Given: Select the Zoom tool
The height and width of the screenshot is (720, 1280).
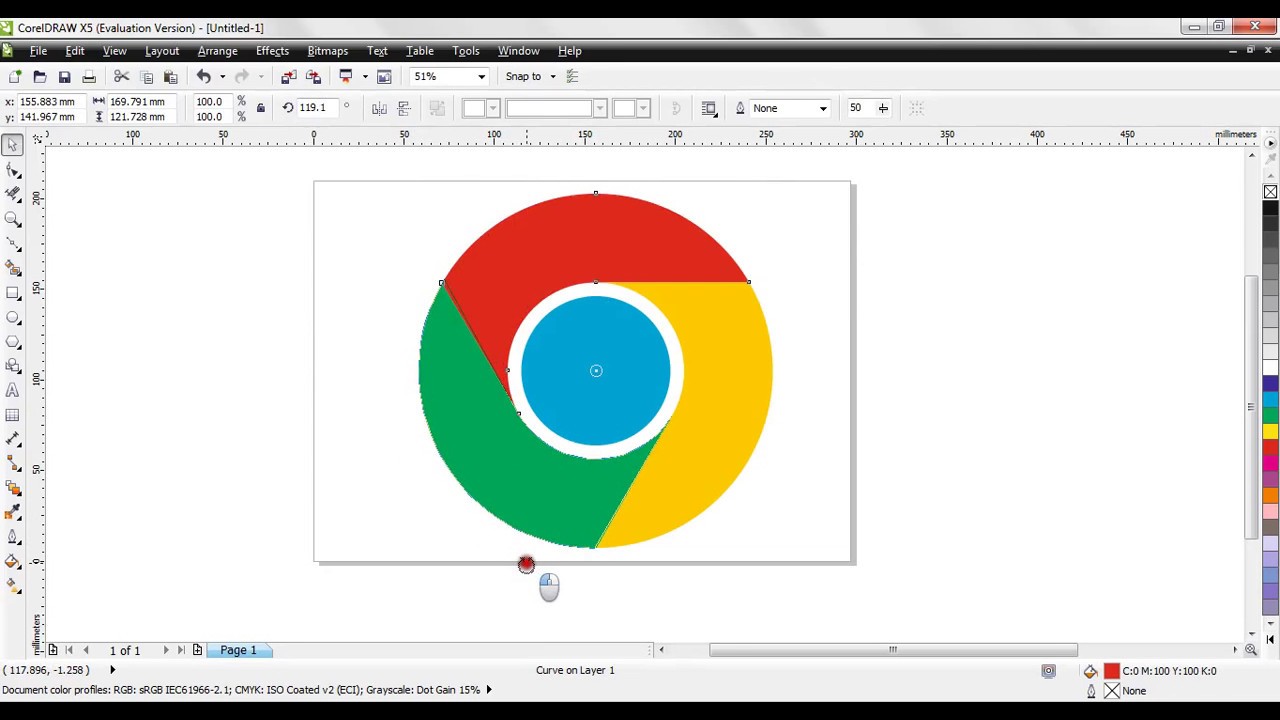Looking at the screenshot, I should (x=13, y=220).
